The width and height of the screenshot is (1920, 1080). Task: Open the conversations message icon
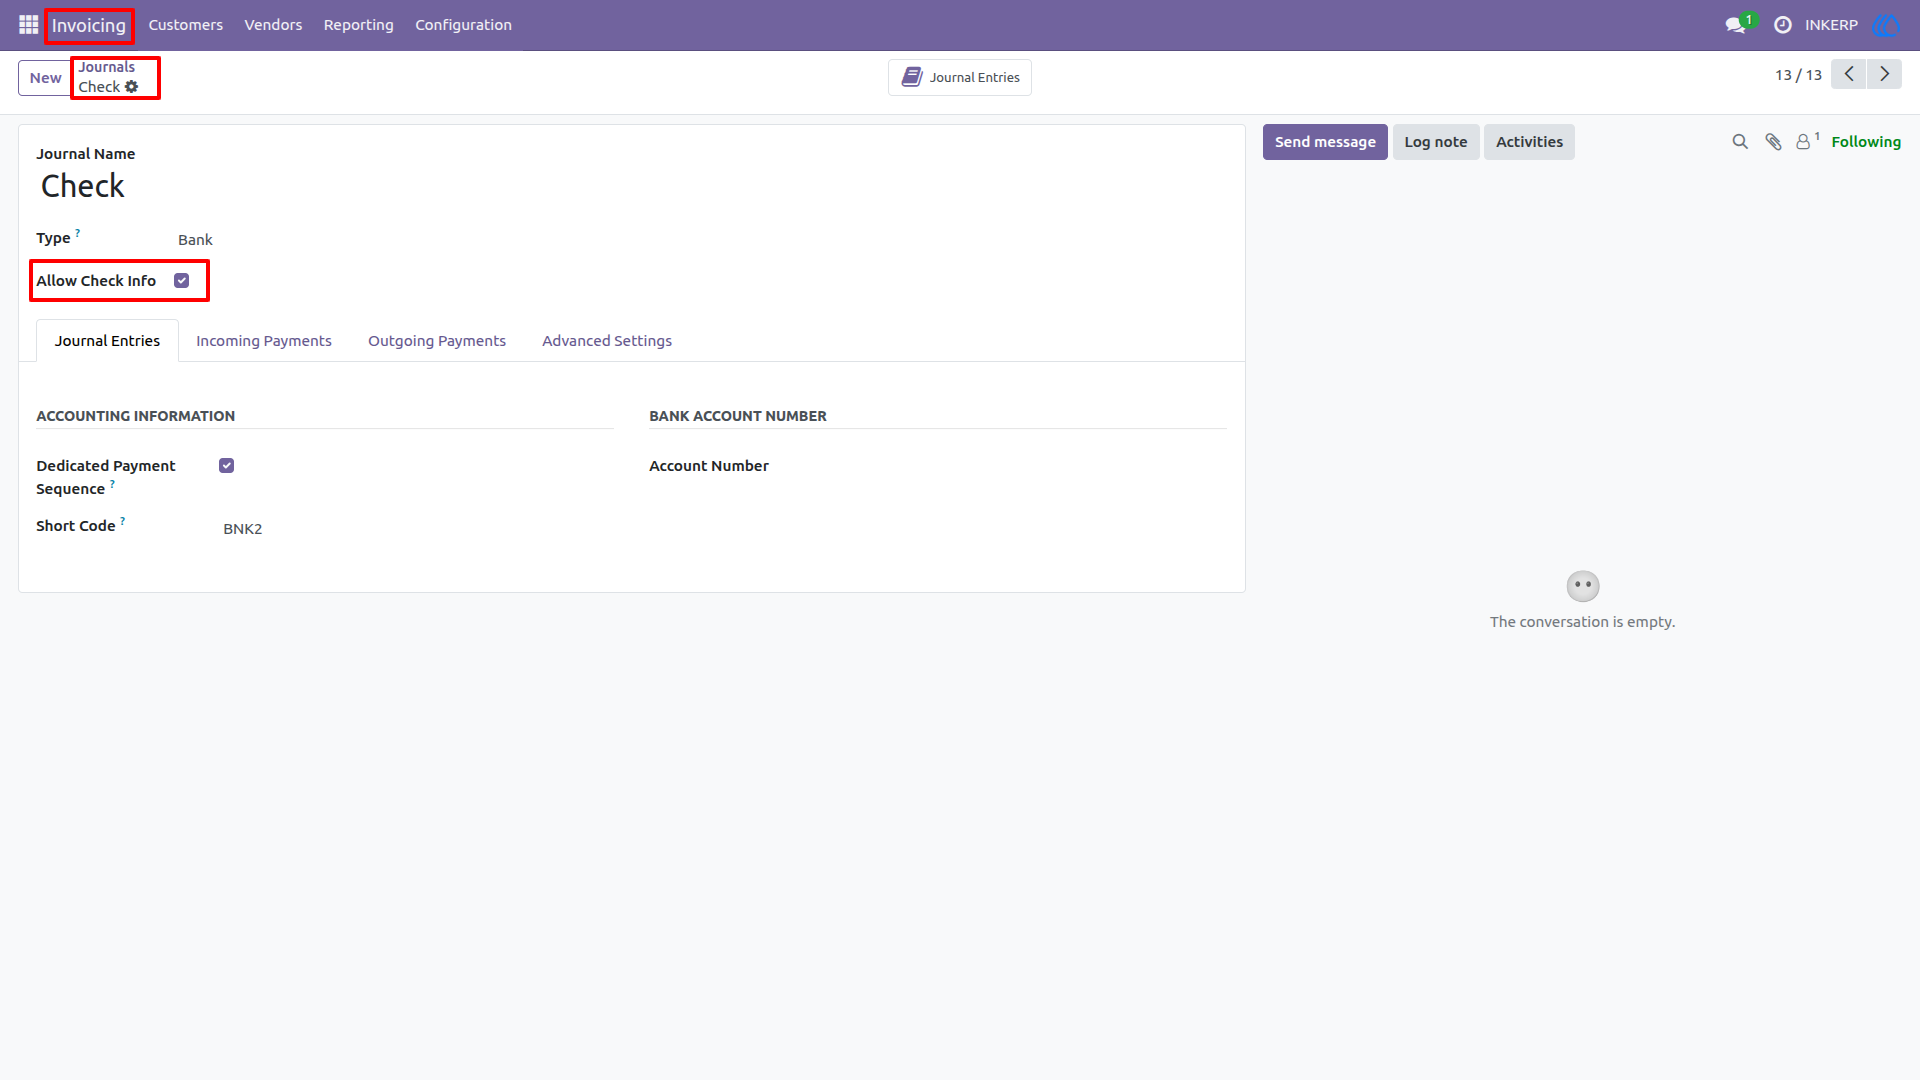tap(1735, 25)
